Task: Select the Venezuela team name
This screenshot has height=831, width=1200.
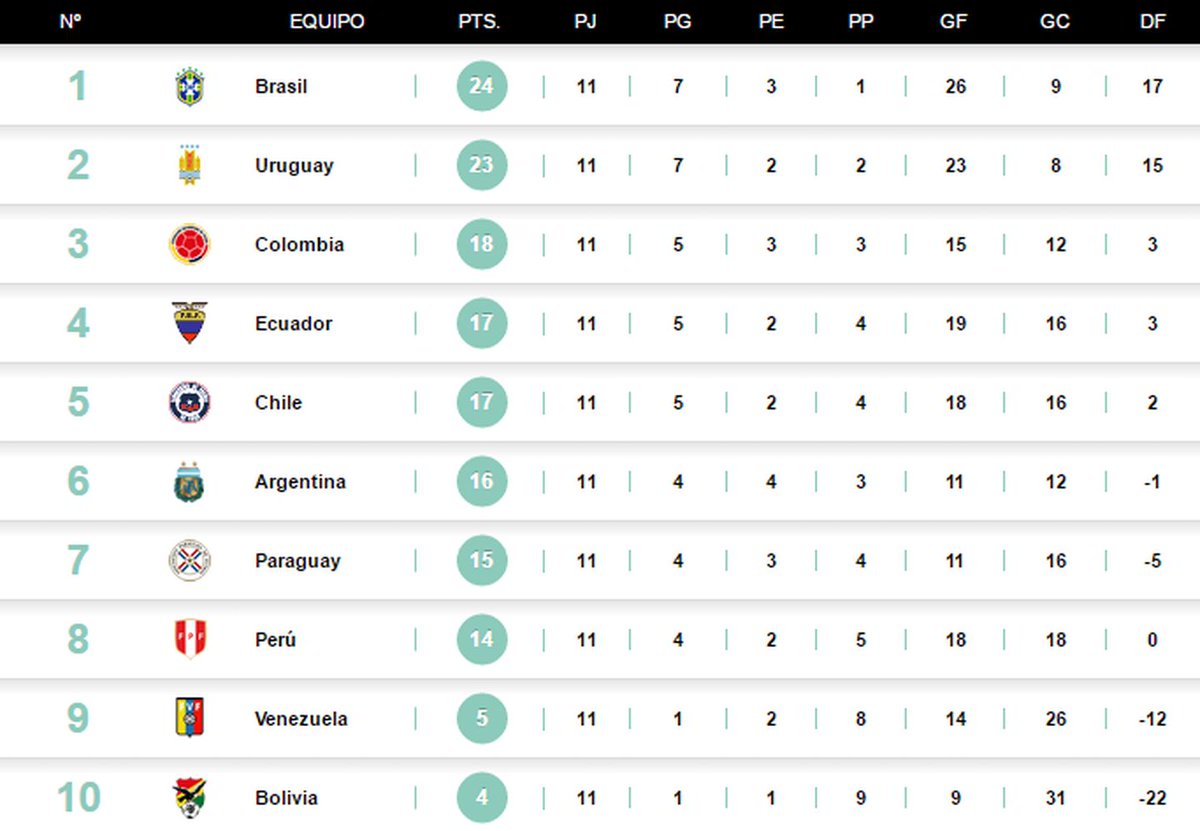Action: point(301,719)
